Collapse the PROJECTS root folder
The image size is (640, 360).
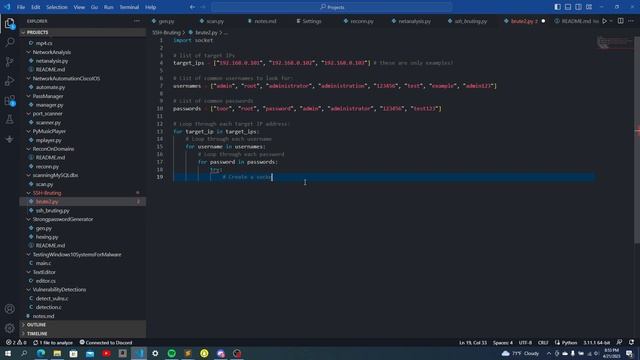click(x=83, y=32)
